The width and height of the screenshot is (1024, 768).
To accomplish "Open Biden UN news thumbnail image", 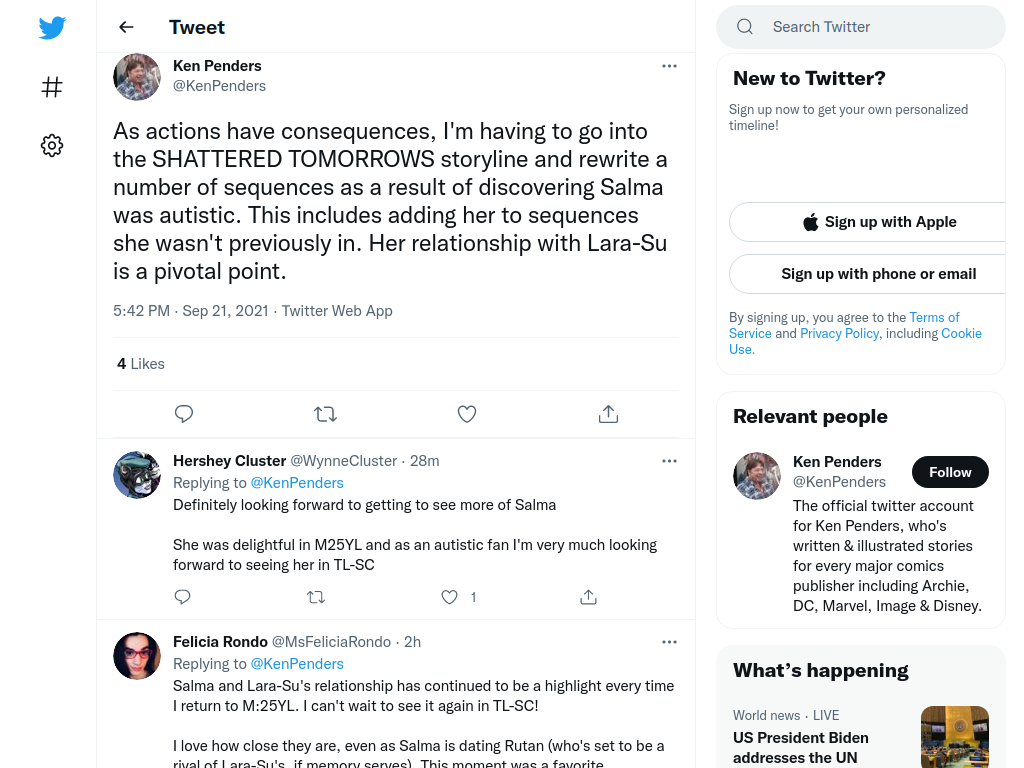I will (x=955, y=737).
